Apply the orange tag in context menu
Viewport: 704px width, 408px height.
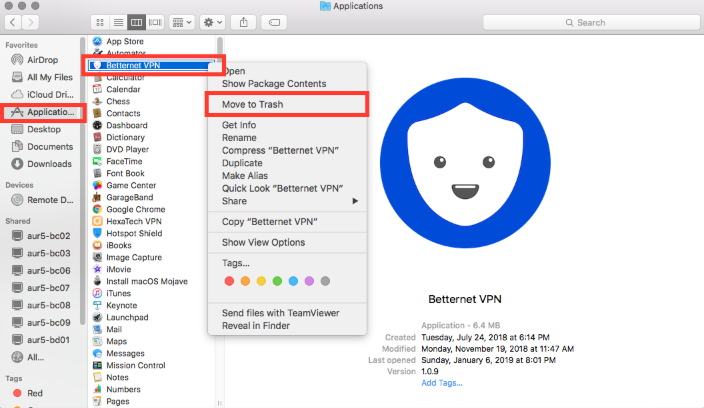(245, 281)
